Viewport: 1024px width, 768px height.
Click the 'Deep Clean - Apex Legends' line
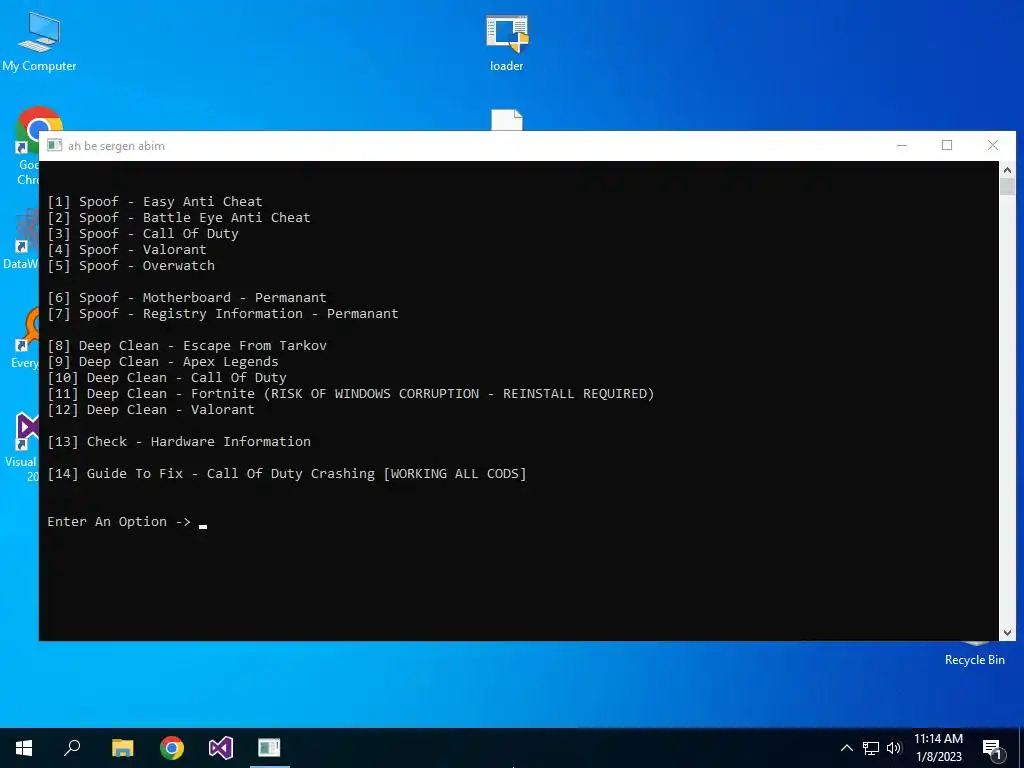[x=163, y=362]
